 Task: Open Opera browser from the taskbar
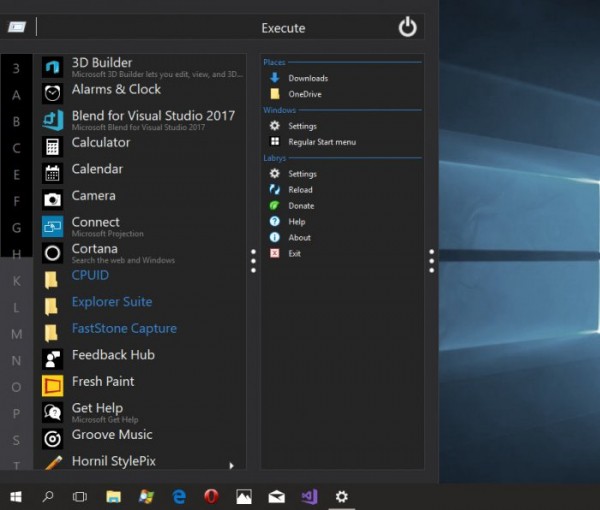(211, 497)
